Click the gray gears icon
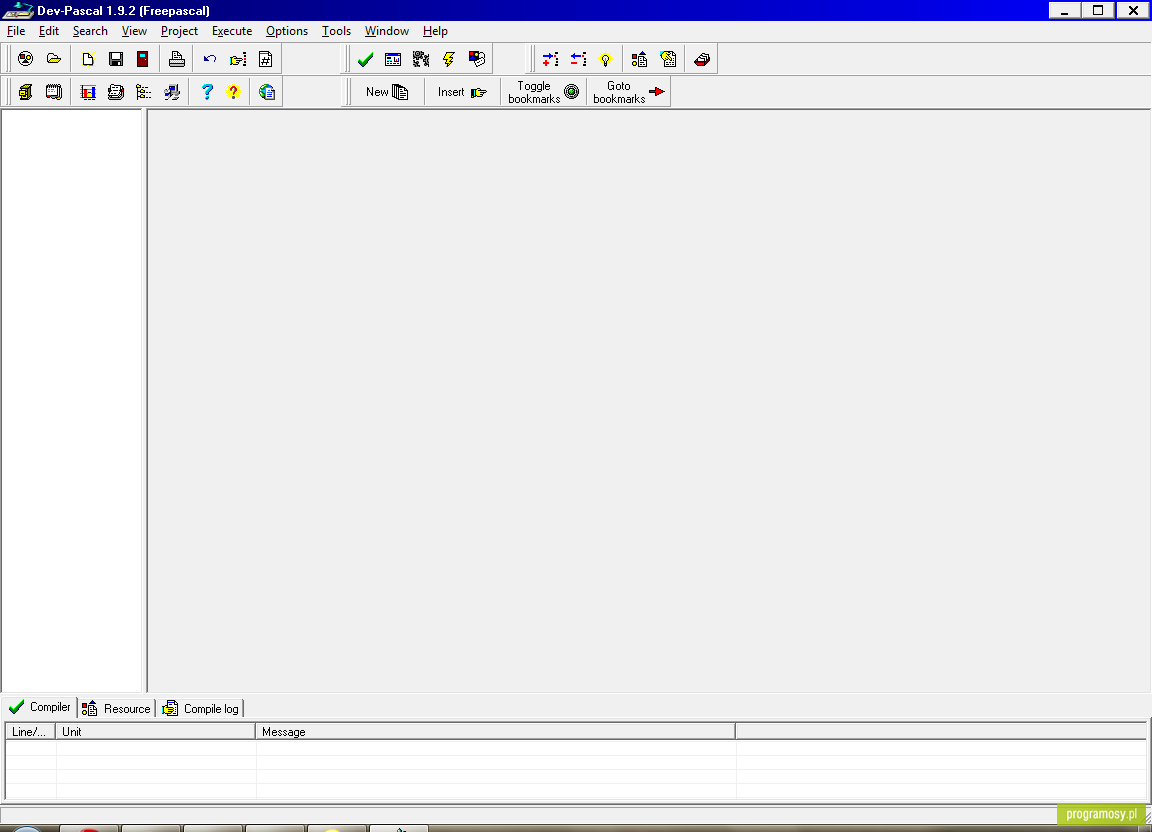The height and width of the screenshot is (832, 1152). coord(421,59)
